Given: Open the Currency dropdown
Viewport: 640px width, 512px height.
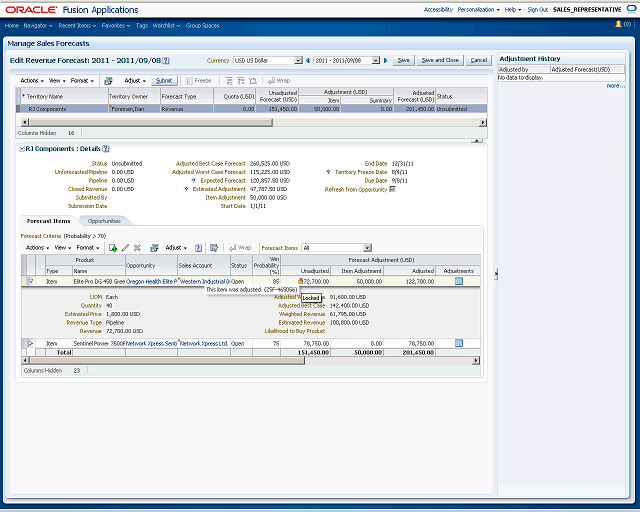Looking at the screenshot, I should (298, 60).
